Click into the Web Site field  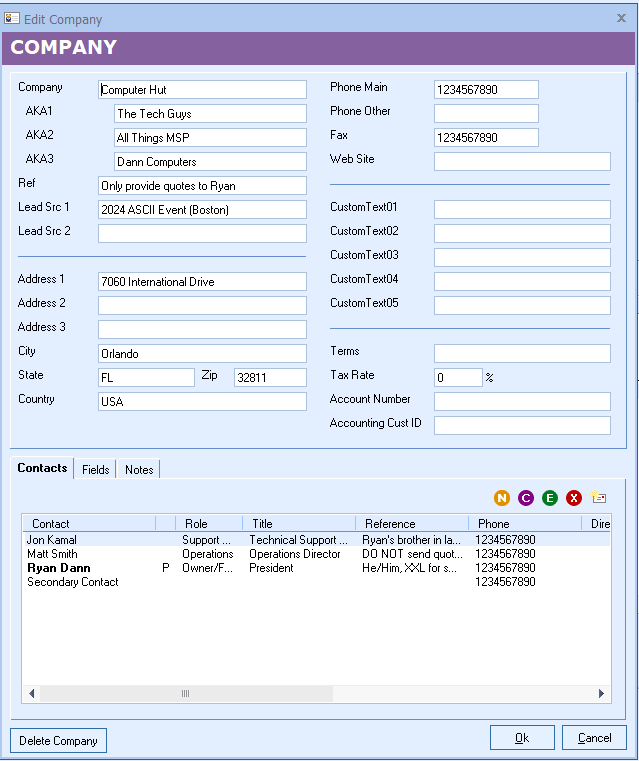(x=522, y=162)
